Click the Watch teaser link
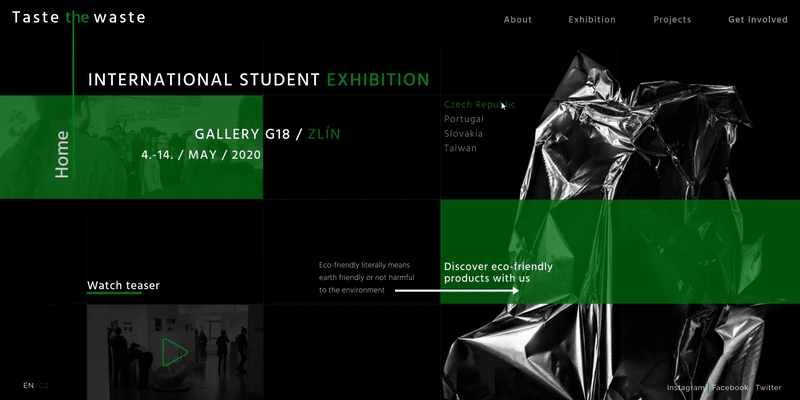The image size is (800, 400). [x=123, y=285]
